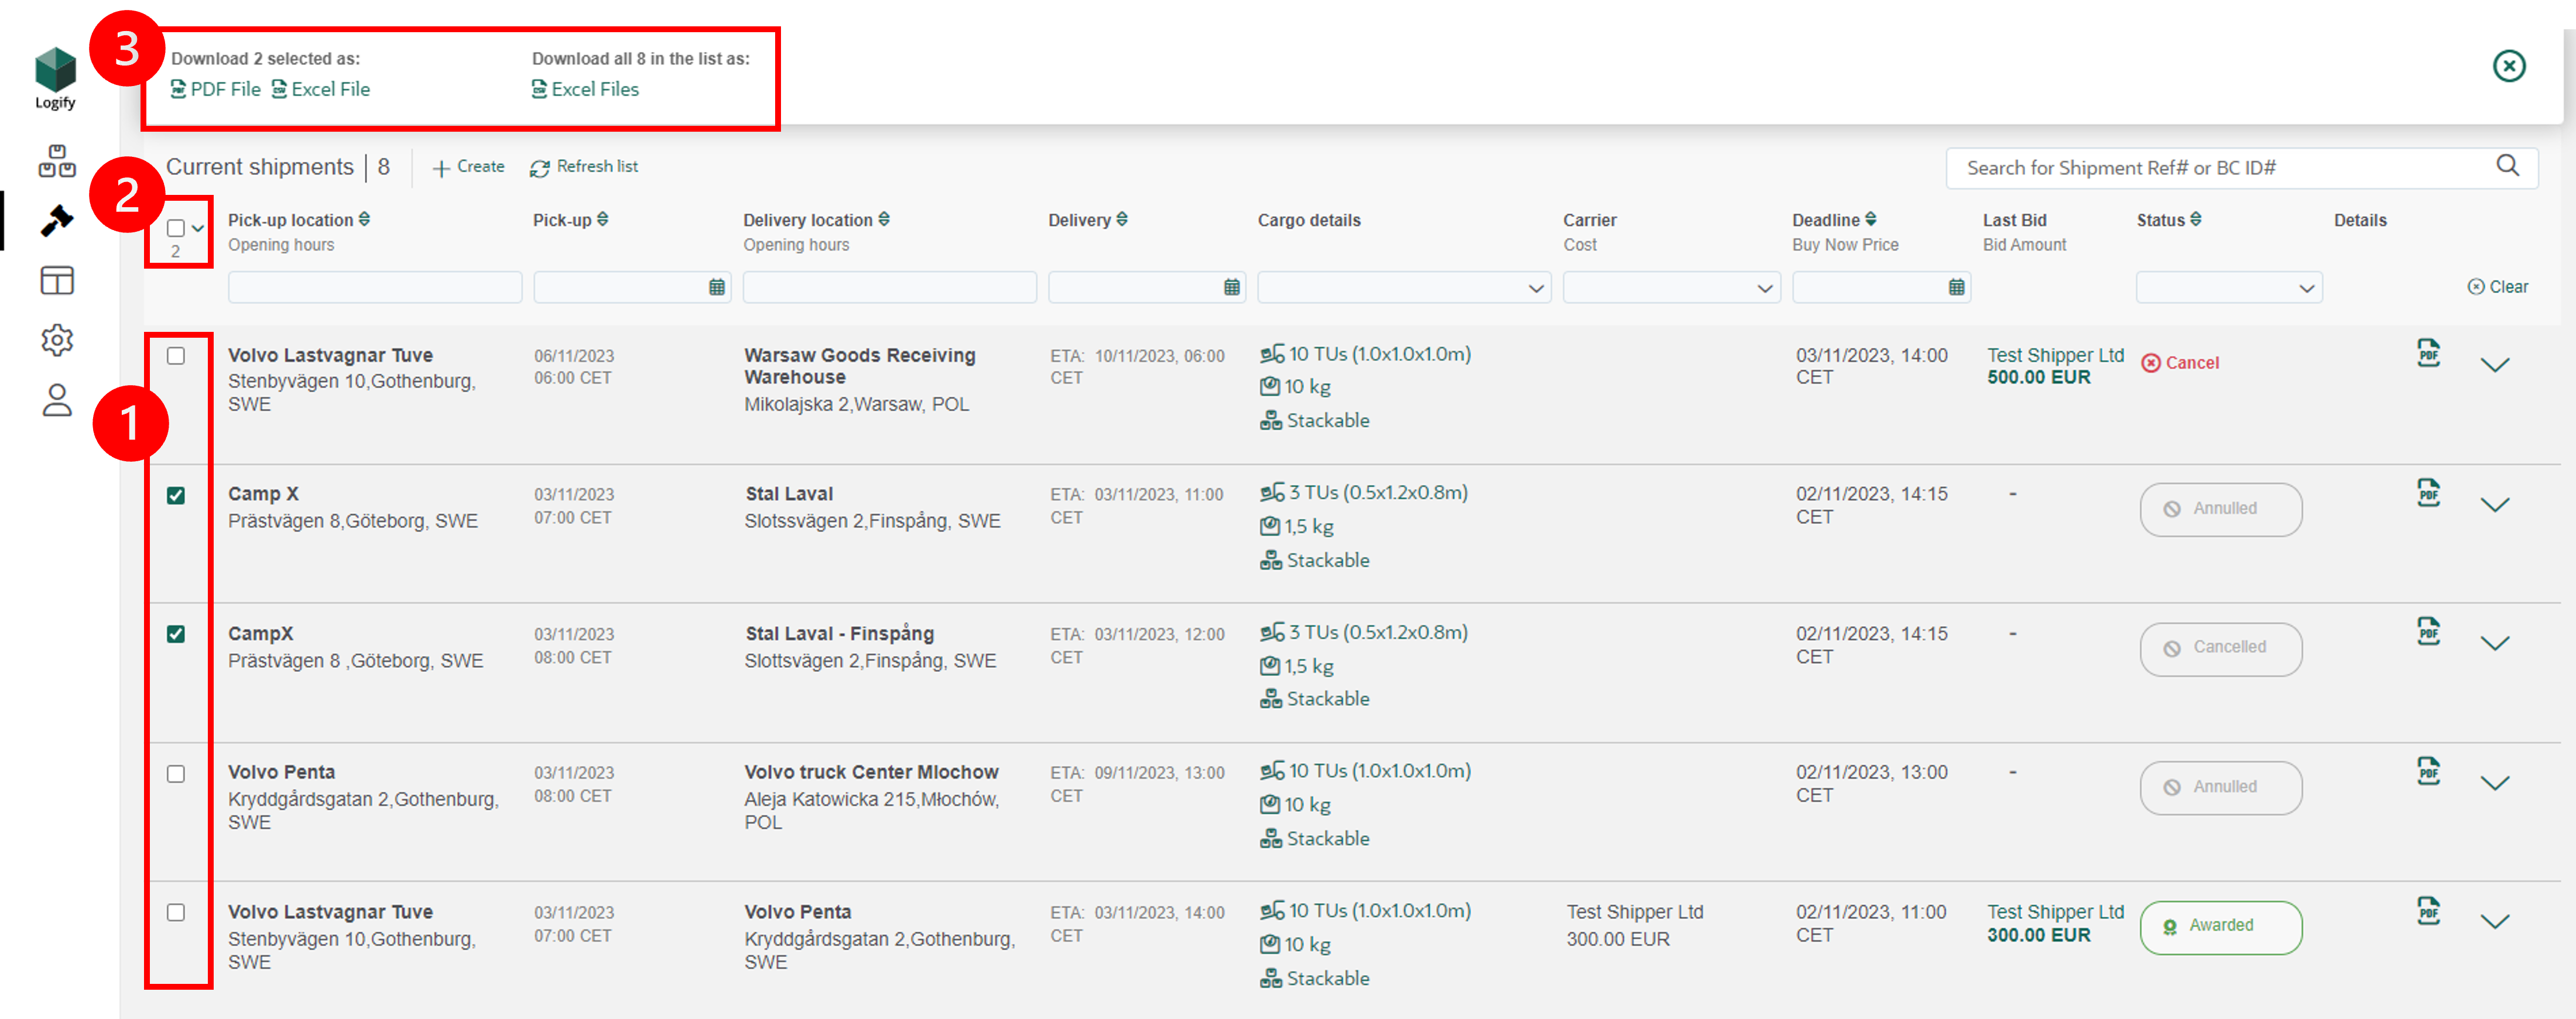The image size is (2576, 1019).
Task: Click the Deadline date filter field
Action: (x=1881, y=288)
